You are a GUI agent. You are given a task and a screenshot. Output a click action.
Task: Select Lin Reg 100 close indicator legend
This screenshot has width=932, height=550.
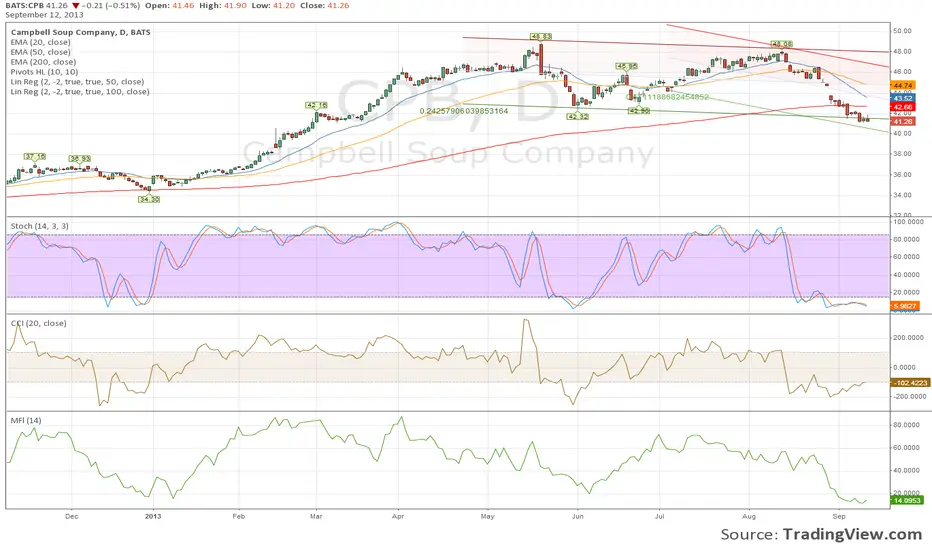click(80, 92)
